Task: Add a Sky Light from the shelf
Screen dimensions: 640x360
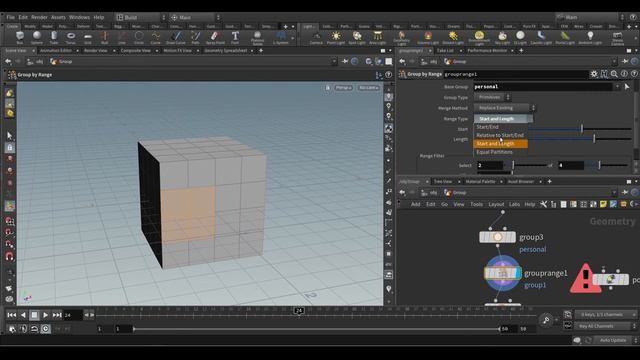Action: (x=502, y=38)
